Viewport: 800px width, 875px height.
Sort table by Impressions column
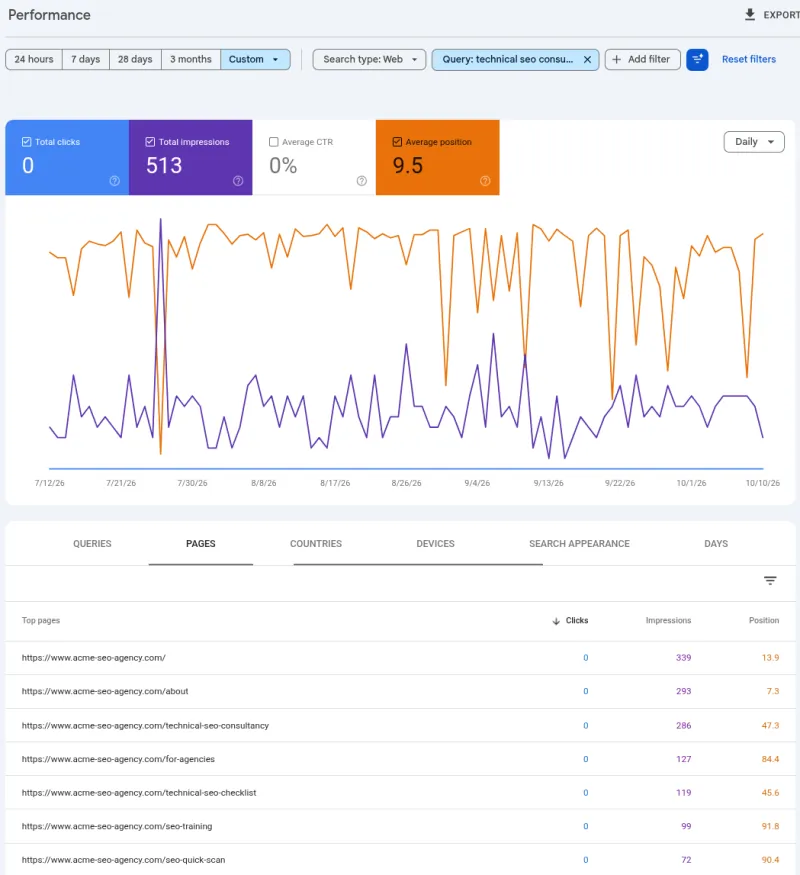(x=668, y=621)
